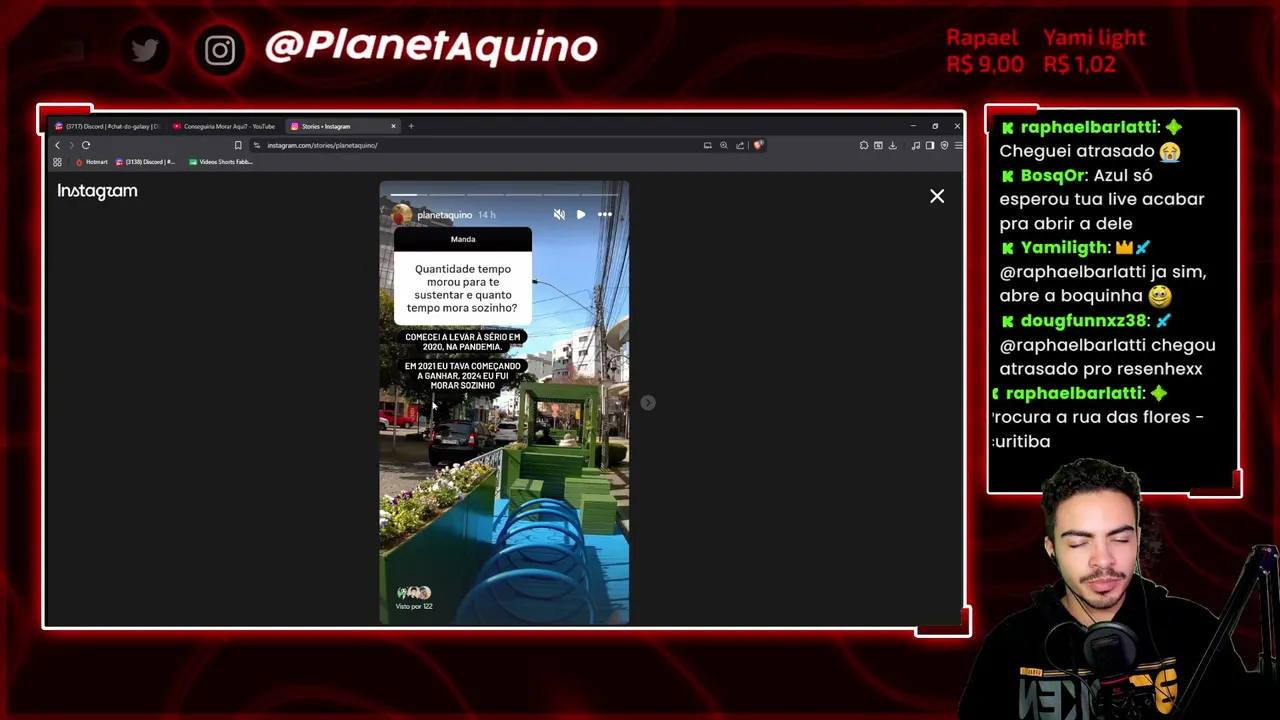
Task: Click the donor name 'Rapael' in the top corner
Action: (982, 38)
